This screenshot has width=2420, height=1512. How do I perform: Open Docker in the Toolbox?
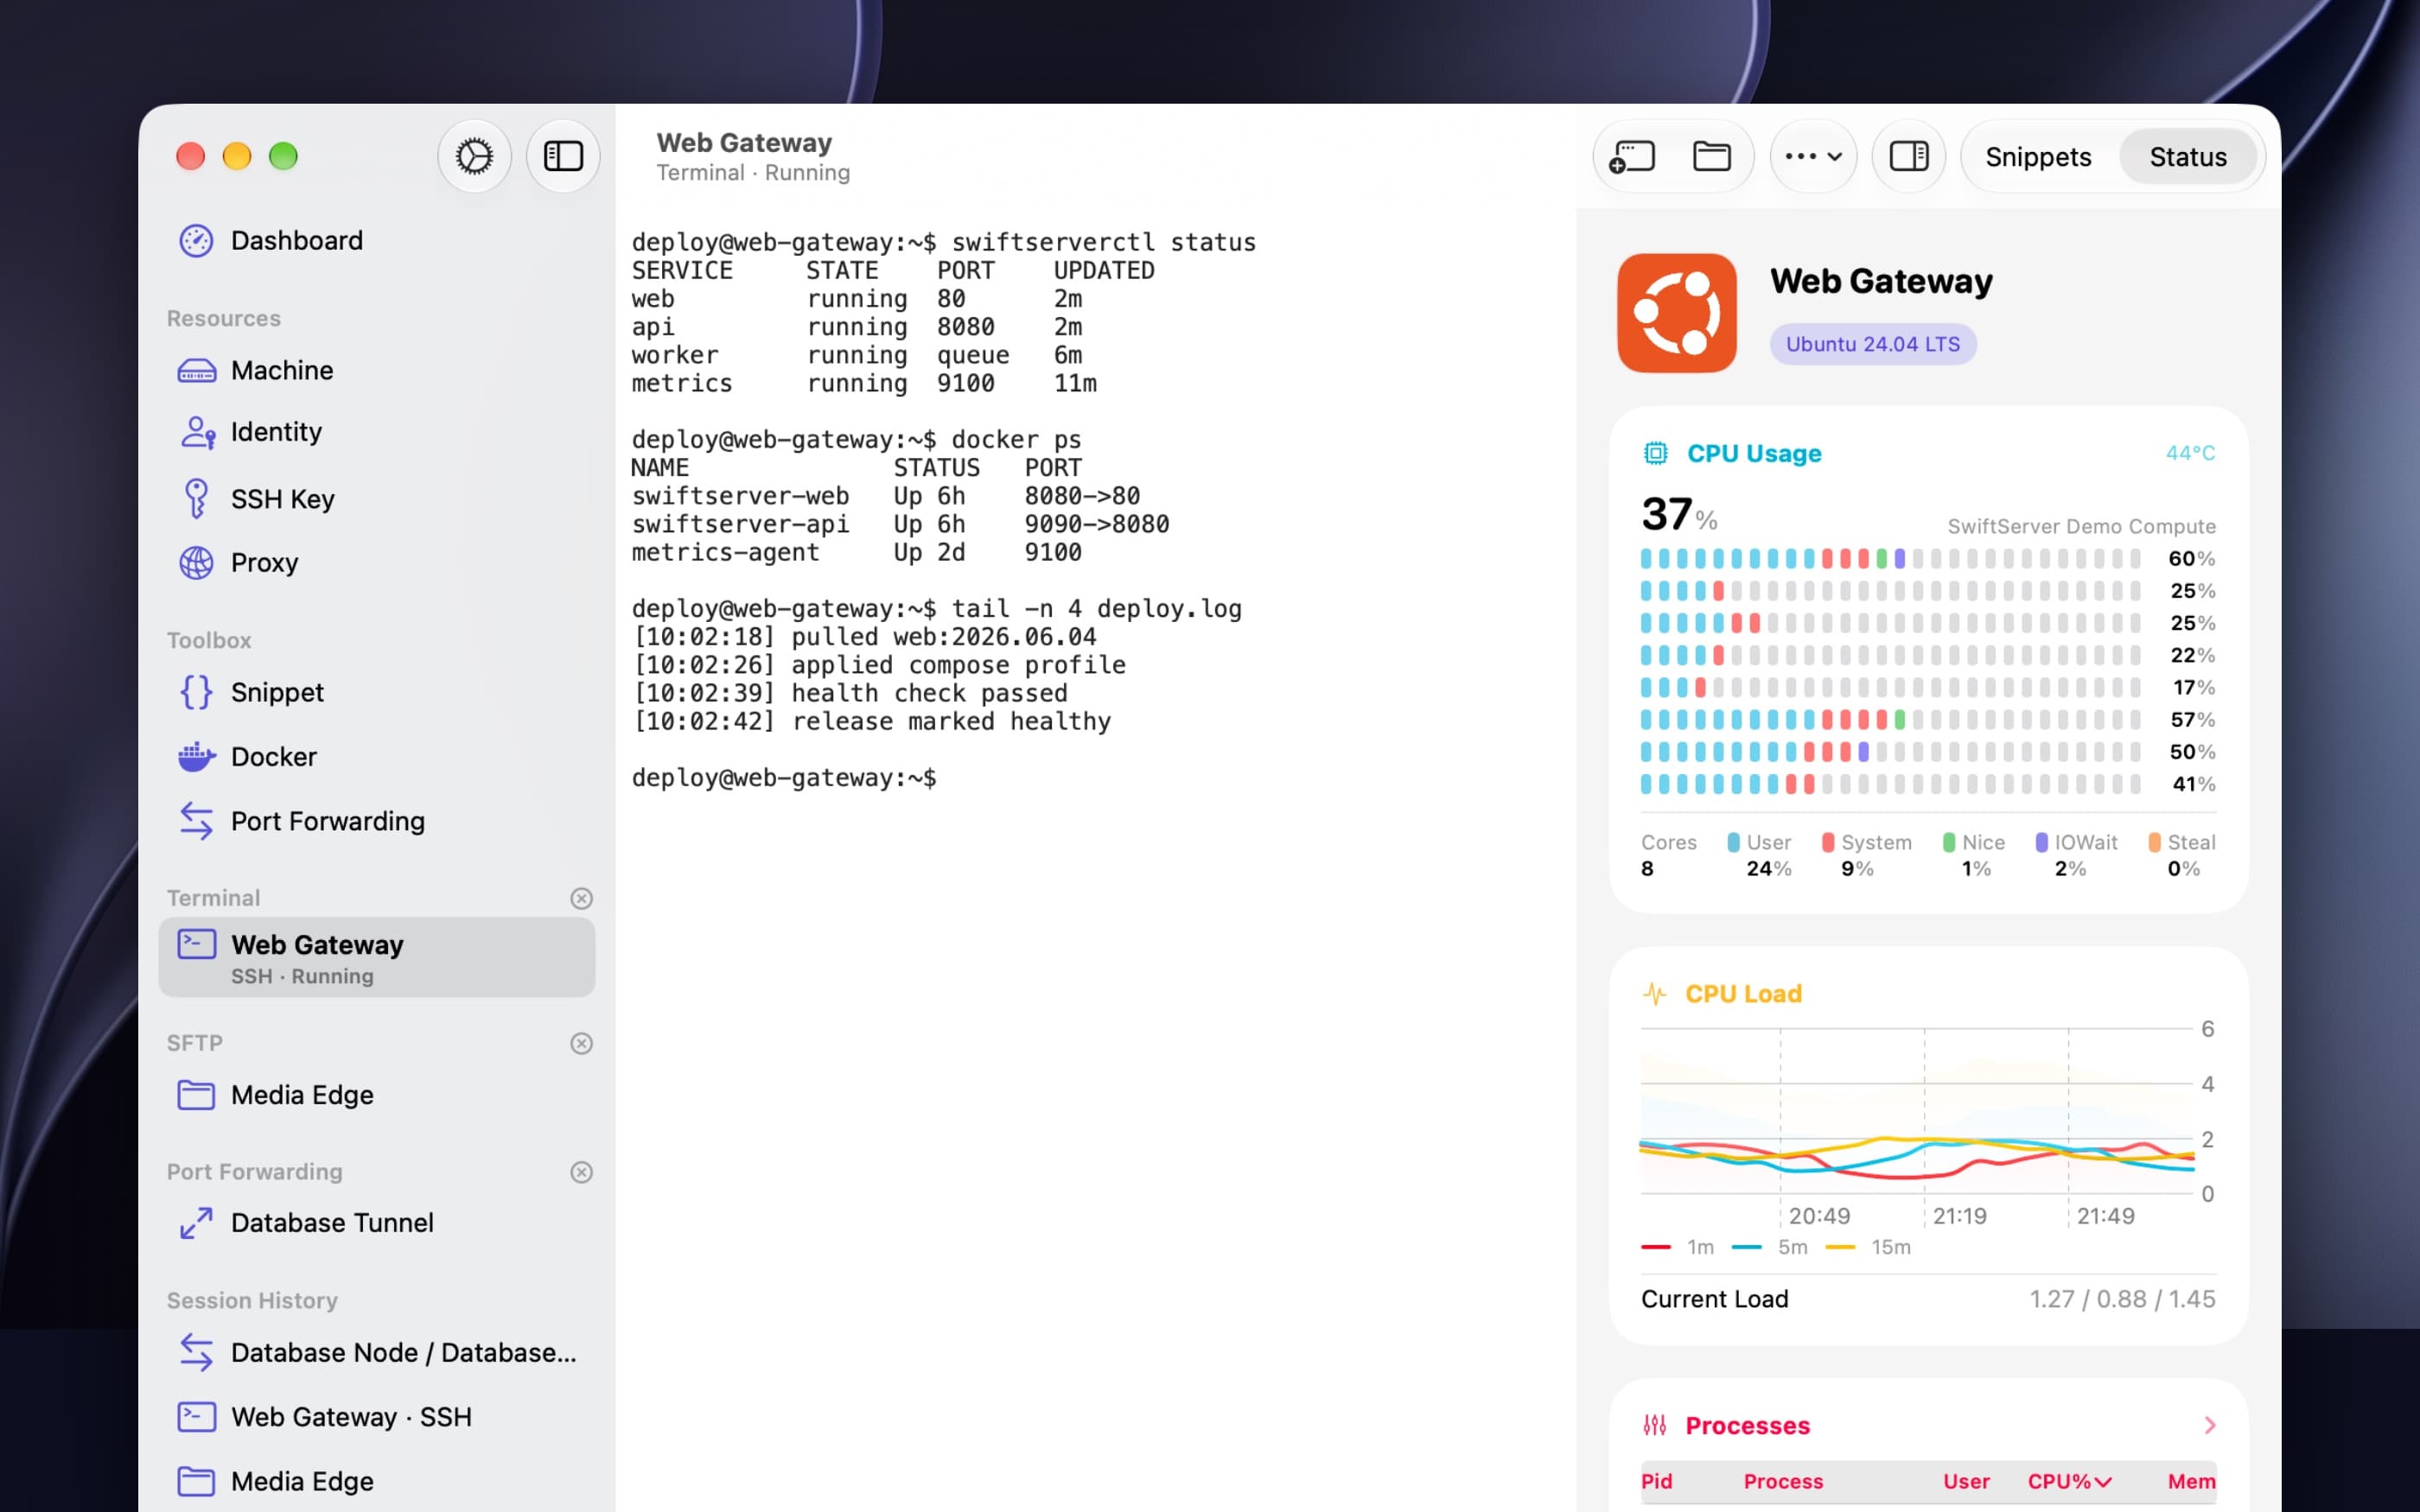pyautogui.click(x=376, y=756)
